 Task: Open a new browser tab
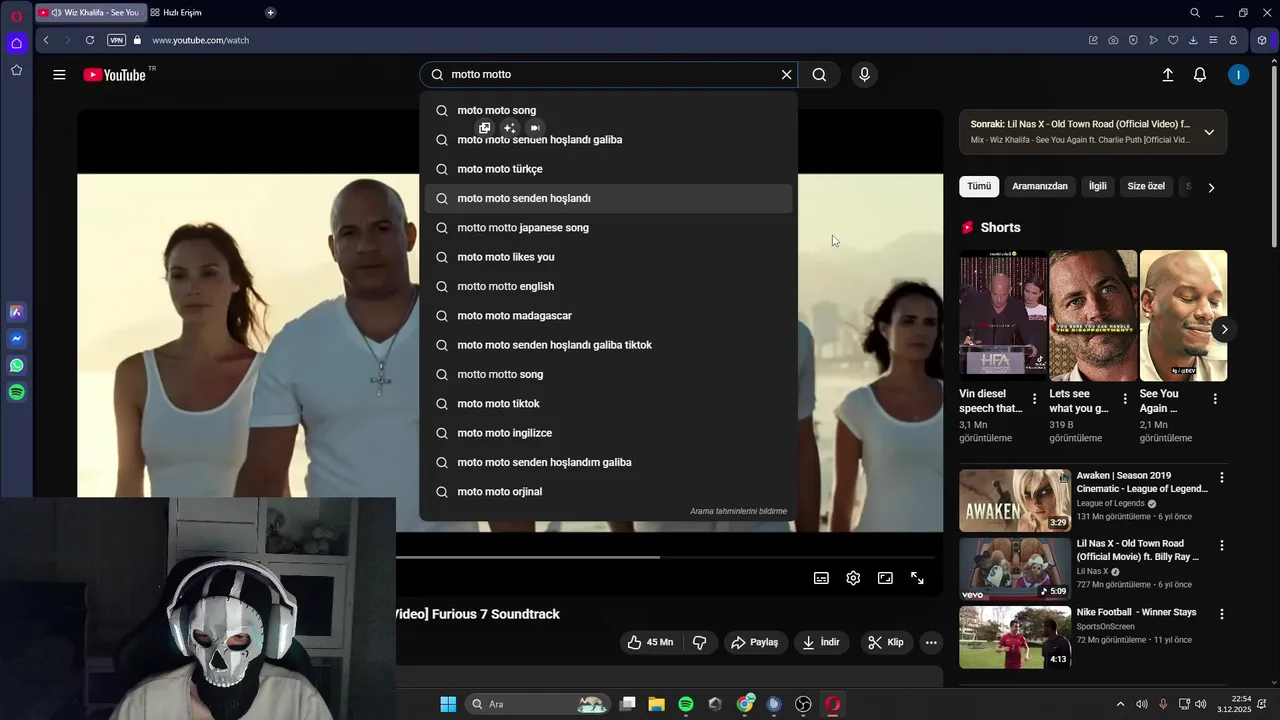[x=270, y=13]
